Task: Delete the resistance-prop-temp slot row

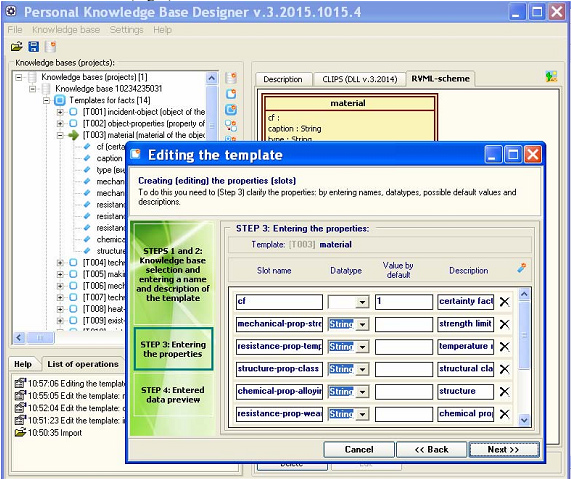Action: (x=504, y=346)
